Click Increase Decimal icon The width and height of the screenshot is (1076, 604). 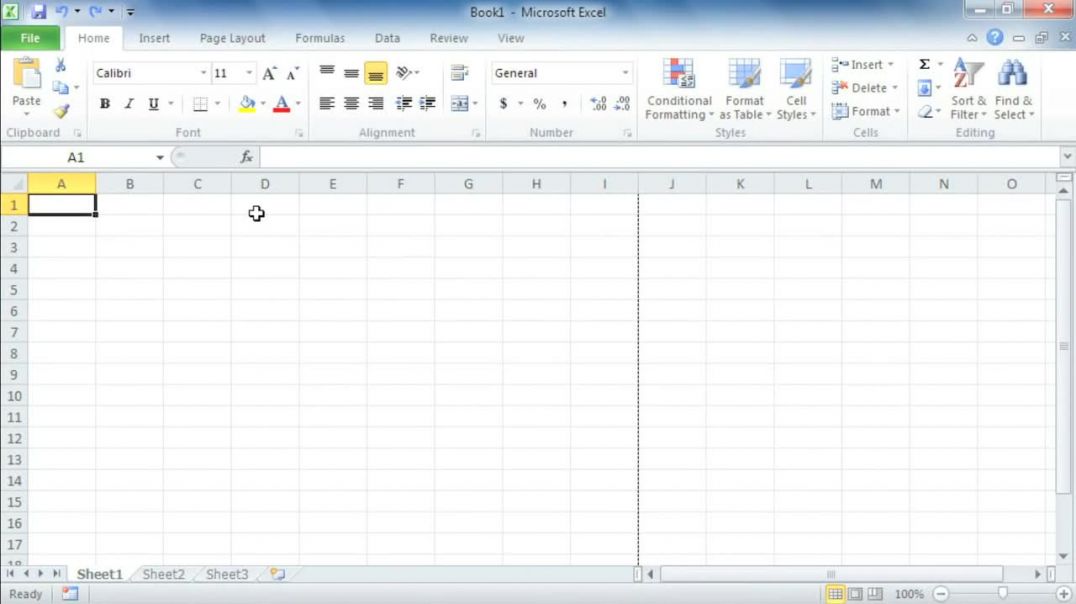click(598, 104)
